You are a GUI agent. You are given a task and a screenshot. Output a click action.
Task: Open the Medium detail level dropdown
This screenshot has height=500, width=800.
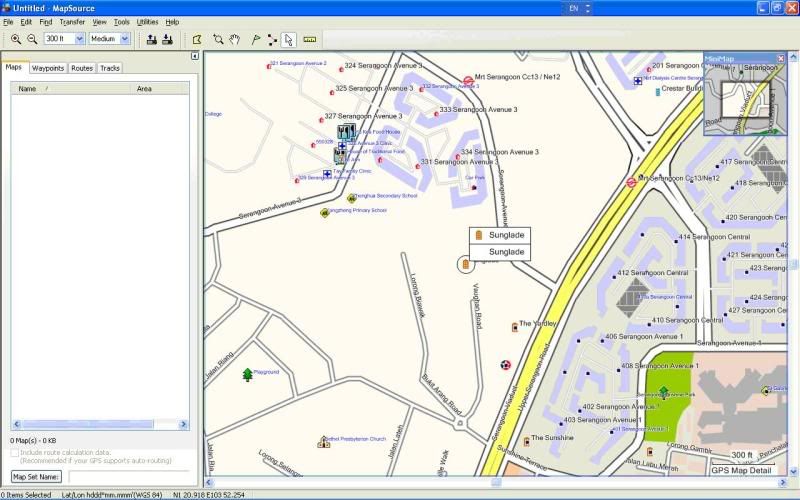click(125, 39)
